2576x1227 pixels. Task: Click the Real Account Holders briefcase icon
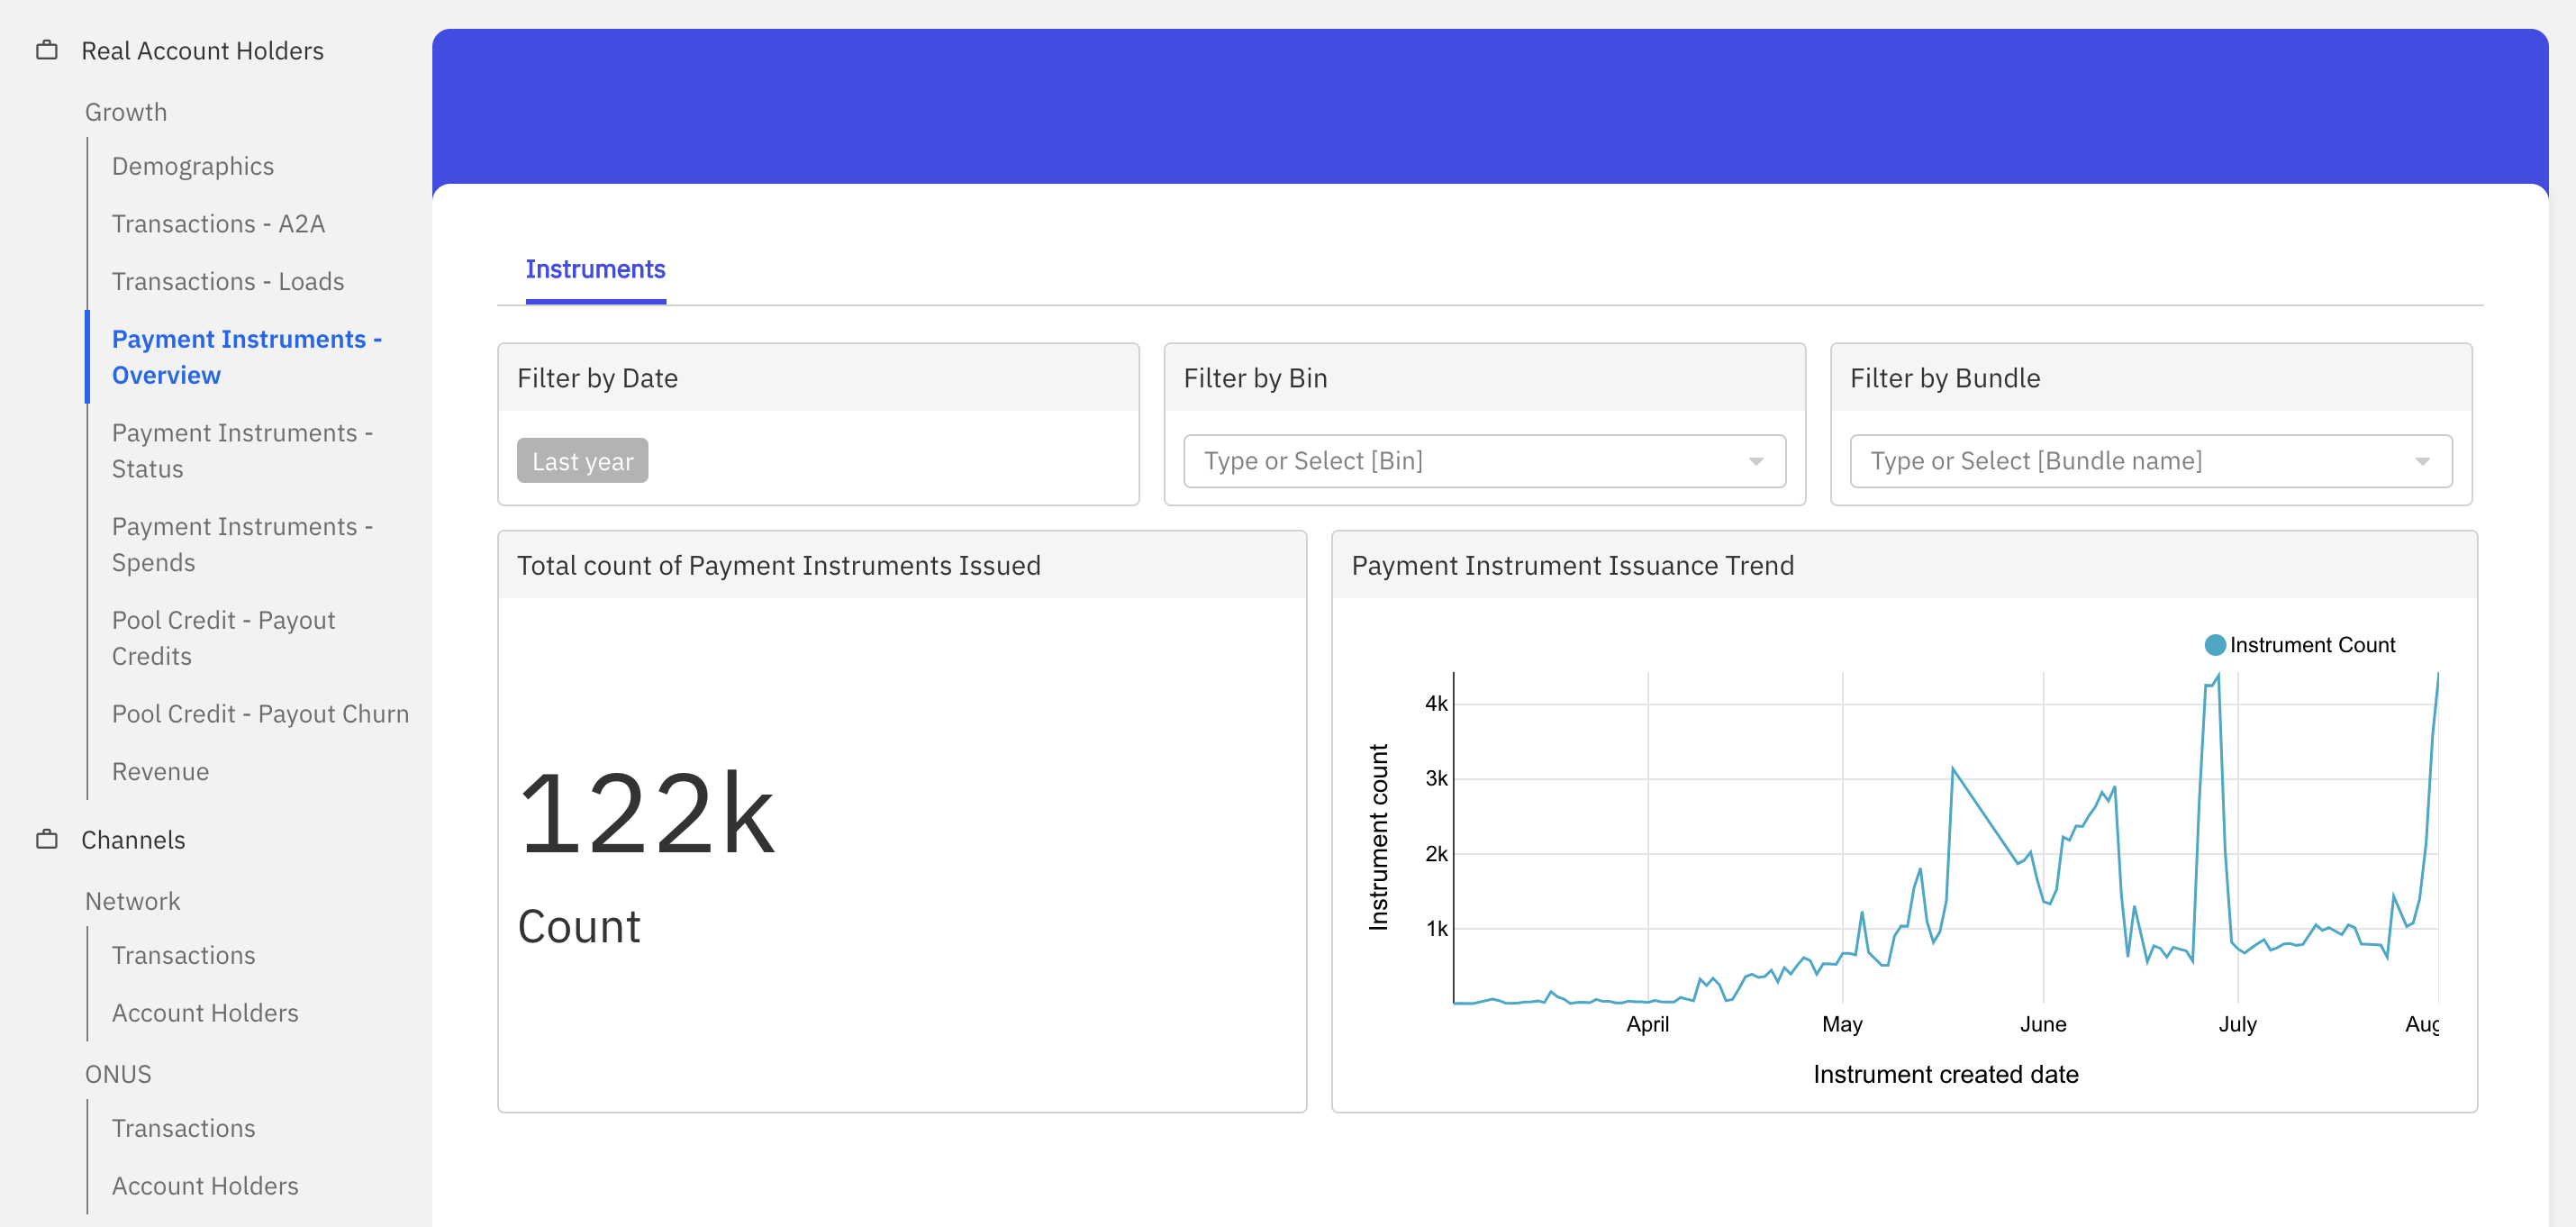point(47,50)
